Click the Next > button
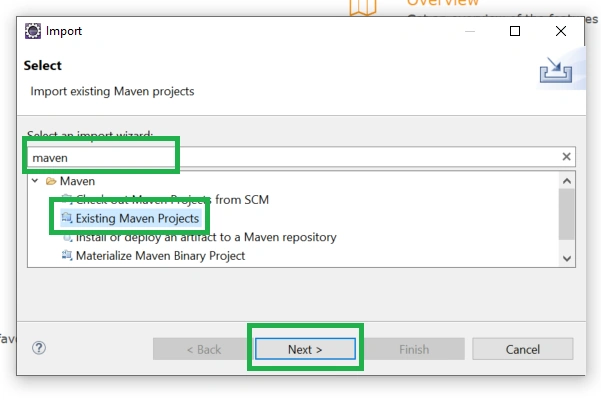The height and width of the screenshot is (402, 601). click(305, 349)
